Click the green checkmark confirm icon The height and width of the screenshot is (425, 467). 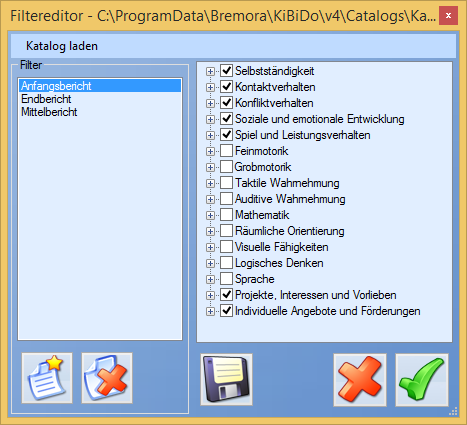click(x=422, y=380)
